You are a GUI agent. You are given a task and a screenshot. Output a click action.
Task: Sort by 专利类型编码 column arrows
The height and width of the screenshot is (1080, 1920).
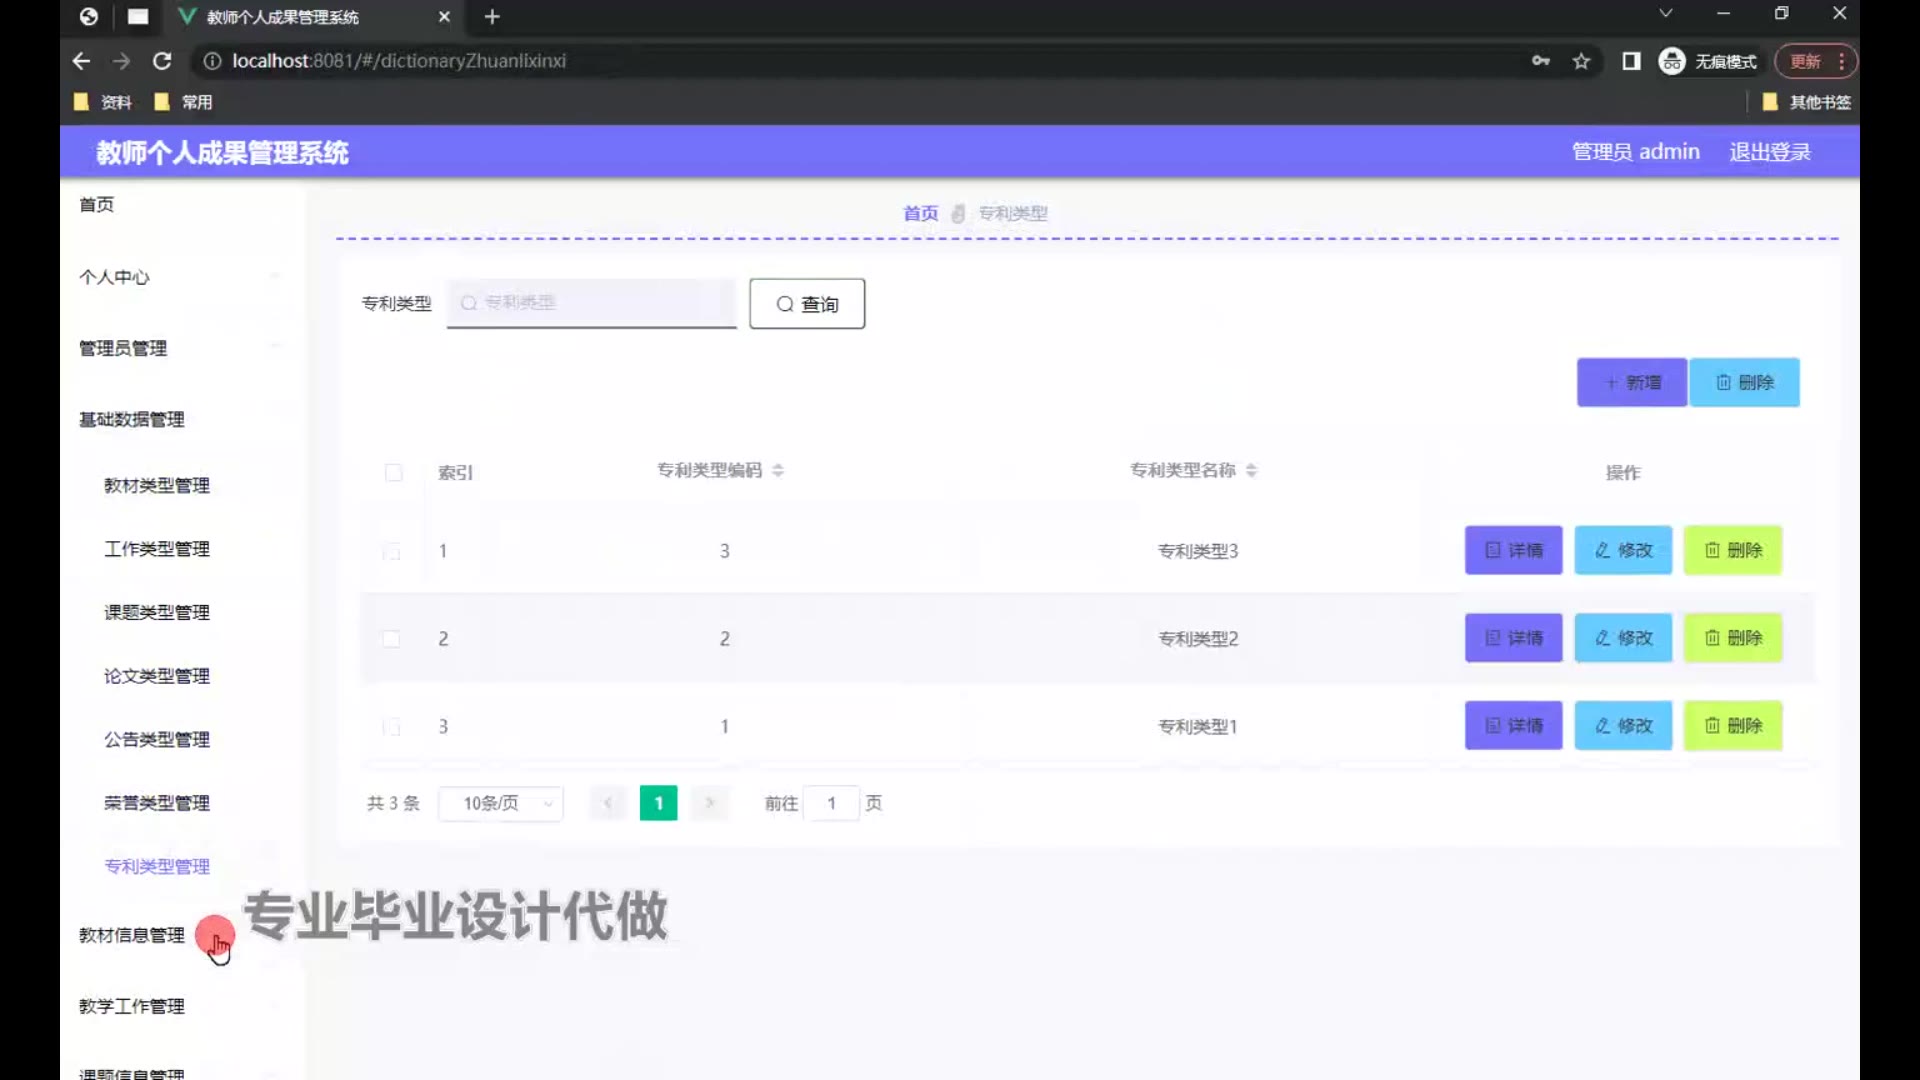pyautogui.click(x=778, y=470)
